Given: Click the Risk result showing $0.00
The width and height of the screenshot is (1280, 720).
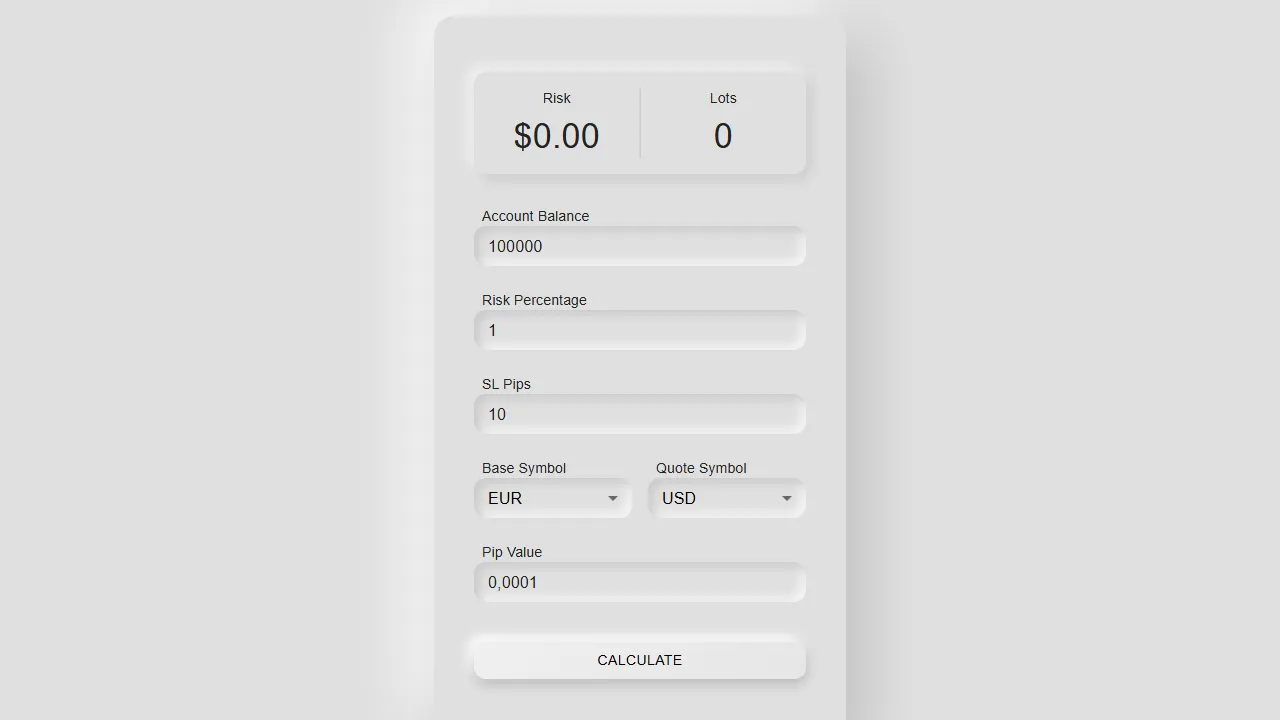Looking at the screenshot, I should click(556, 136).
